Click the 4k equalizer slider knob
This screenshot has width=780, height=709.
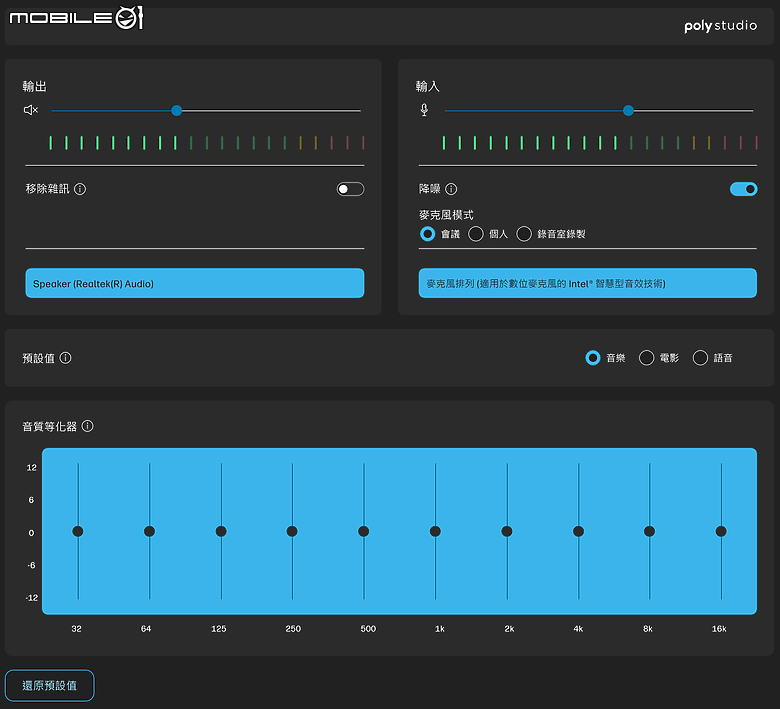tap(578, 531)
